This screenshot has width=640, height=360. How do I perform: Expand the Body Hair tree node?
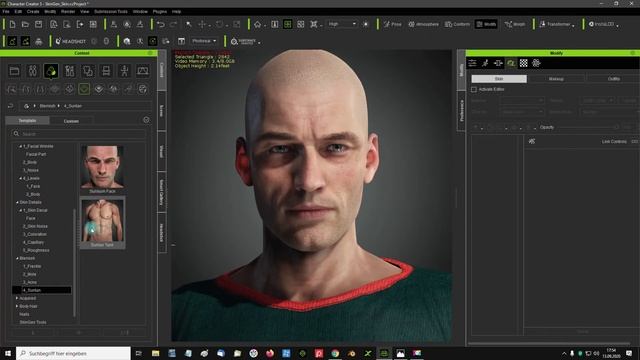pos(17,306)
